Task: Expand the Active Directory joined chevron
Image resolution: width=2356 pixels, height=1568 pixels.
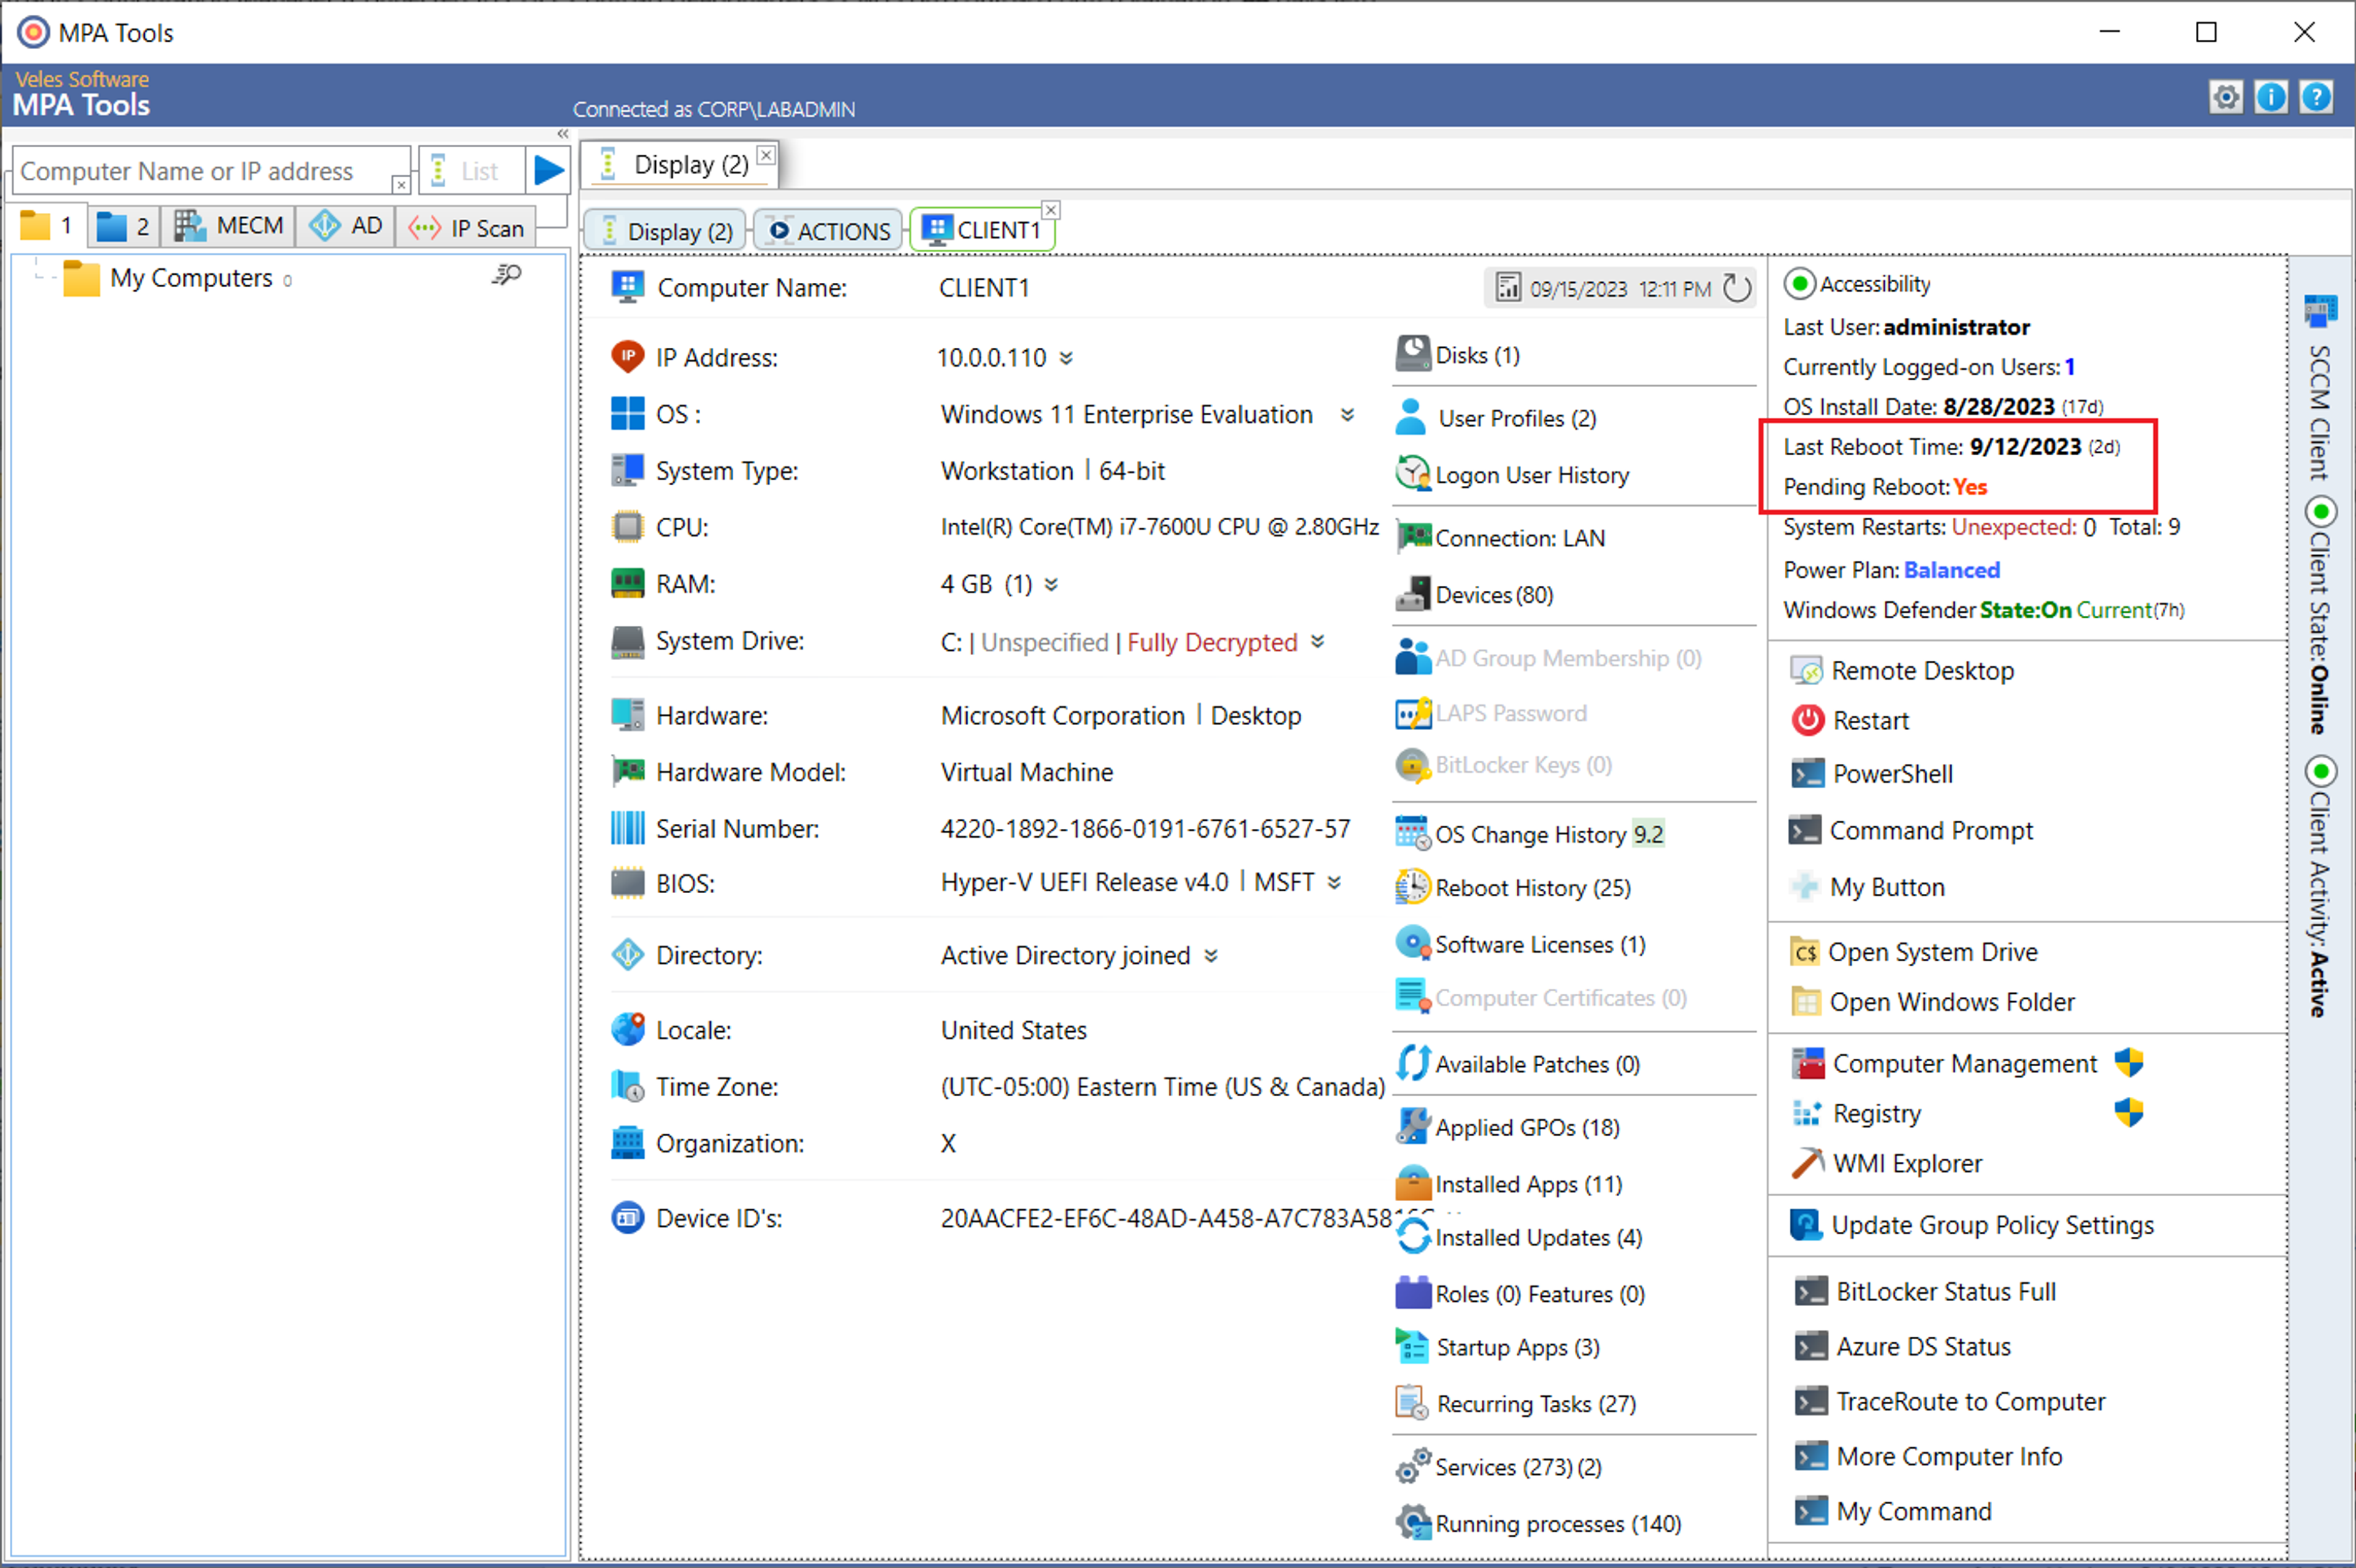Action: (1211, 956)
